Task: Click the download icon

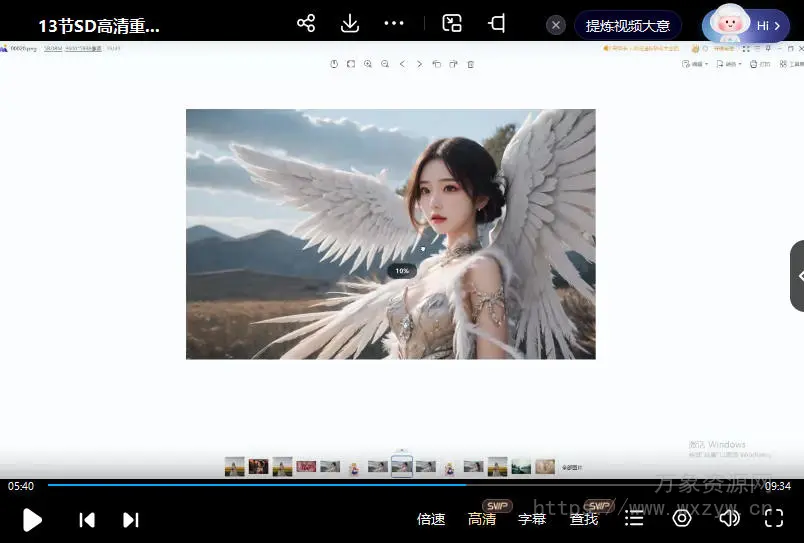Action: (x=350, y=24)
